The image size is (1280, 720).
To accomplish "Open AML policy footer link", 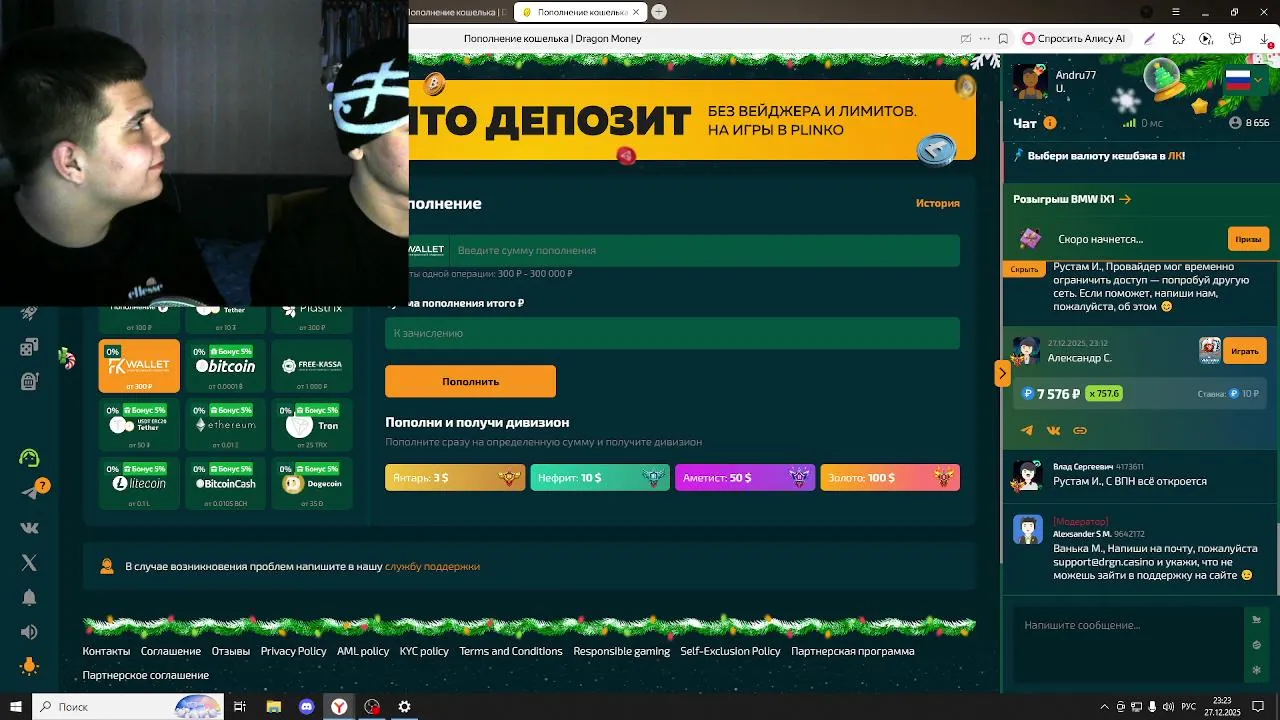I will [x=363, y=651].
